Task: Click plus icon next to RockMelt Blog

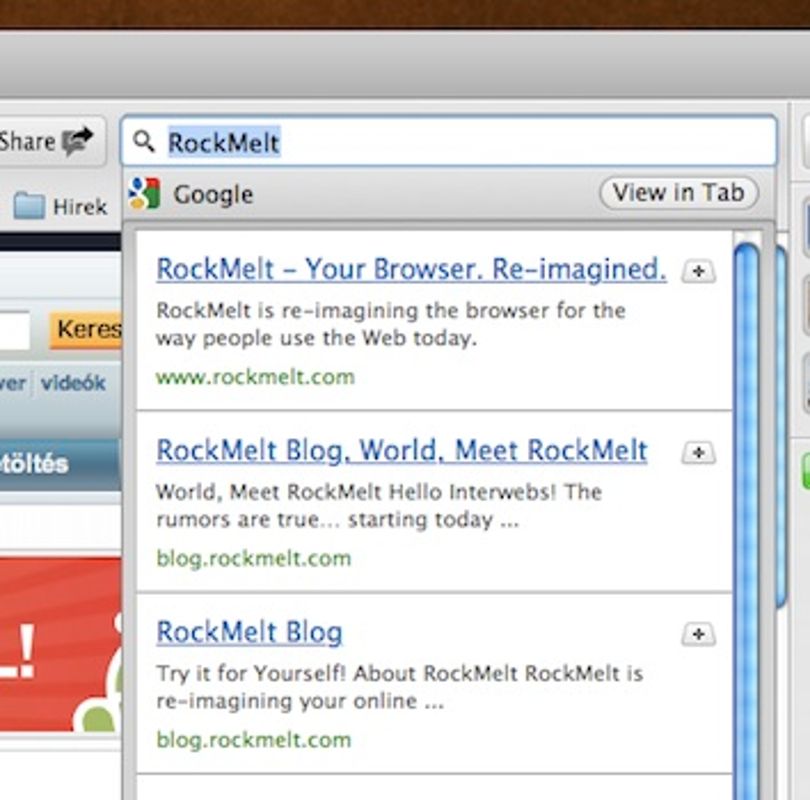Action: pos(698,634)
